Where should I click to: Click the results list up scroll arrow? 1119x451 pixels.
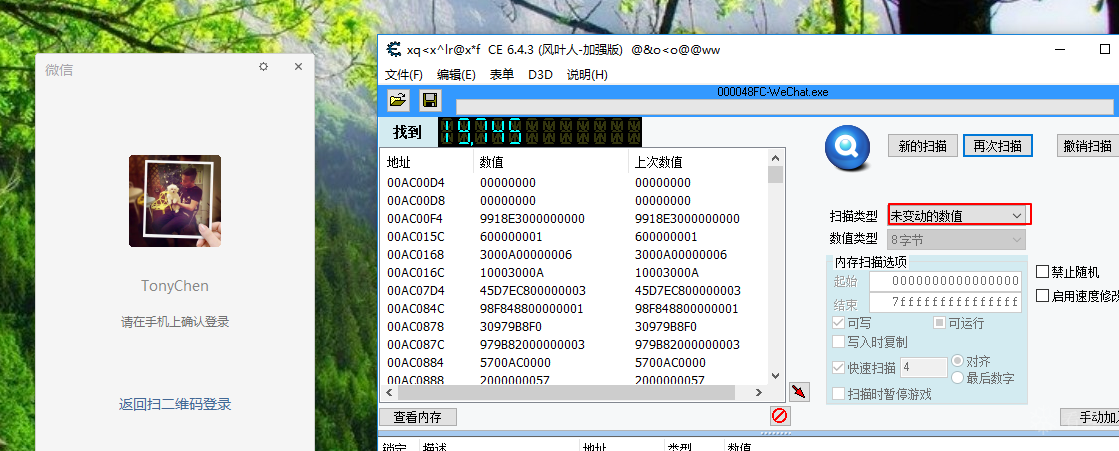coord(775,157)
